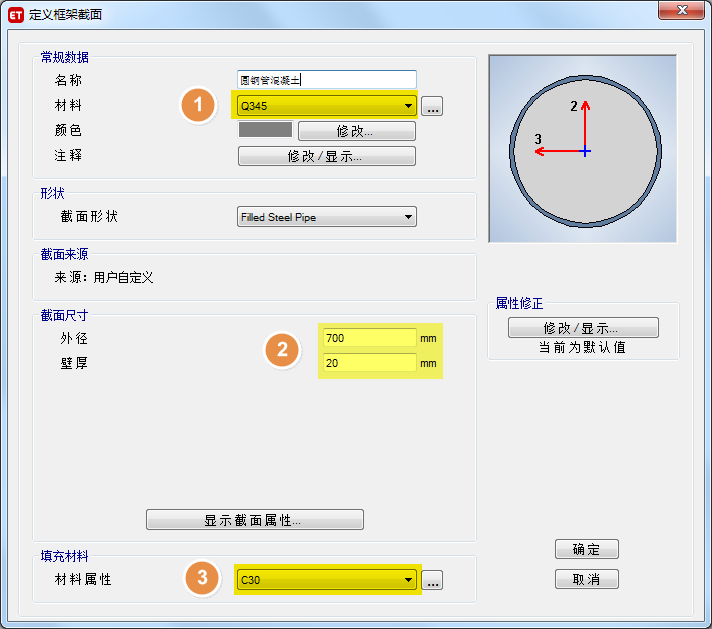Click the ellipsis button beside the Q345 material
712x629 pixels.
pyautogui.click(x=432, y=106)
